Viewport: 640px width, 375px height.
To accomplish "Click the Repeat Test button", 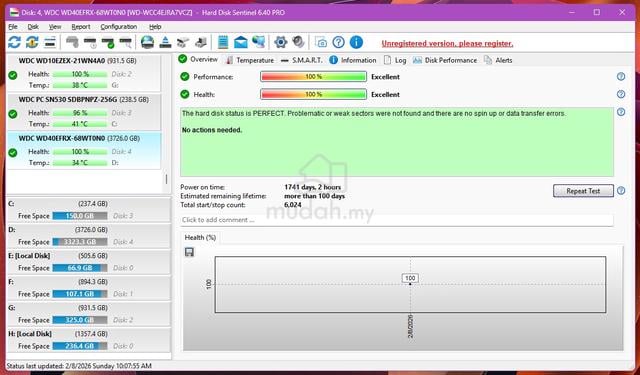I will pyautogui.click(x=583, y=191).
